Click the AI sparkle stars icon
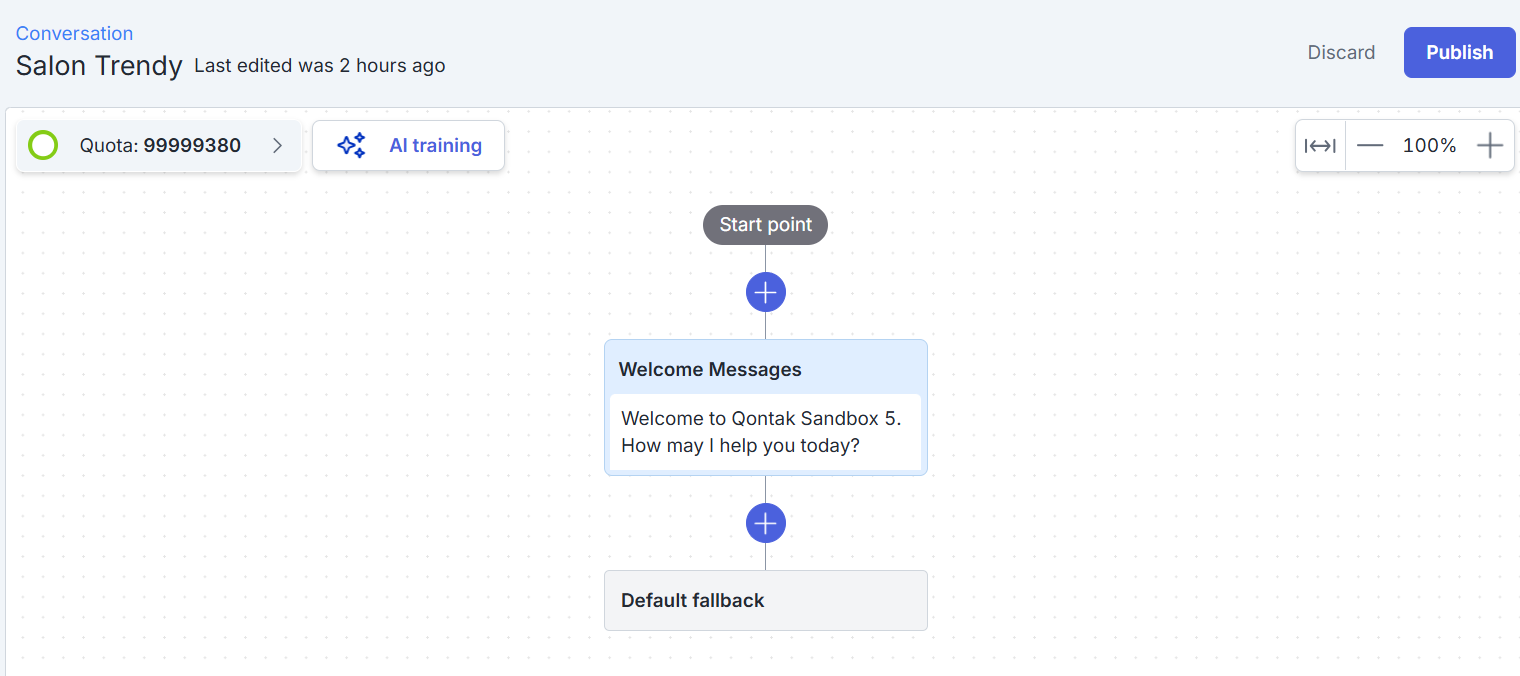The width and height of the screenshot is (1520, 676). coord(351,146)
